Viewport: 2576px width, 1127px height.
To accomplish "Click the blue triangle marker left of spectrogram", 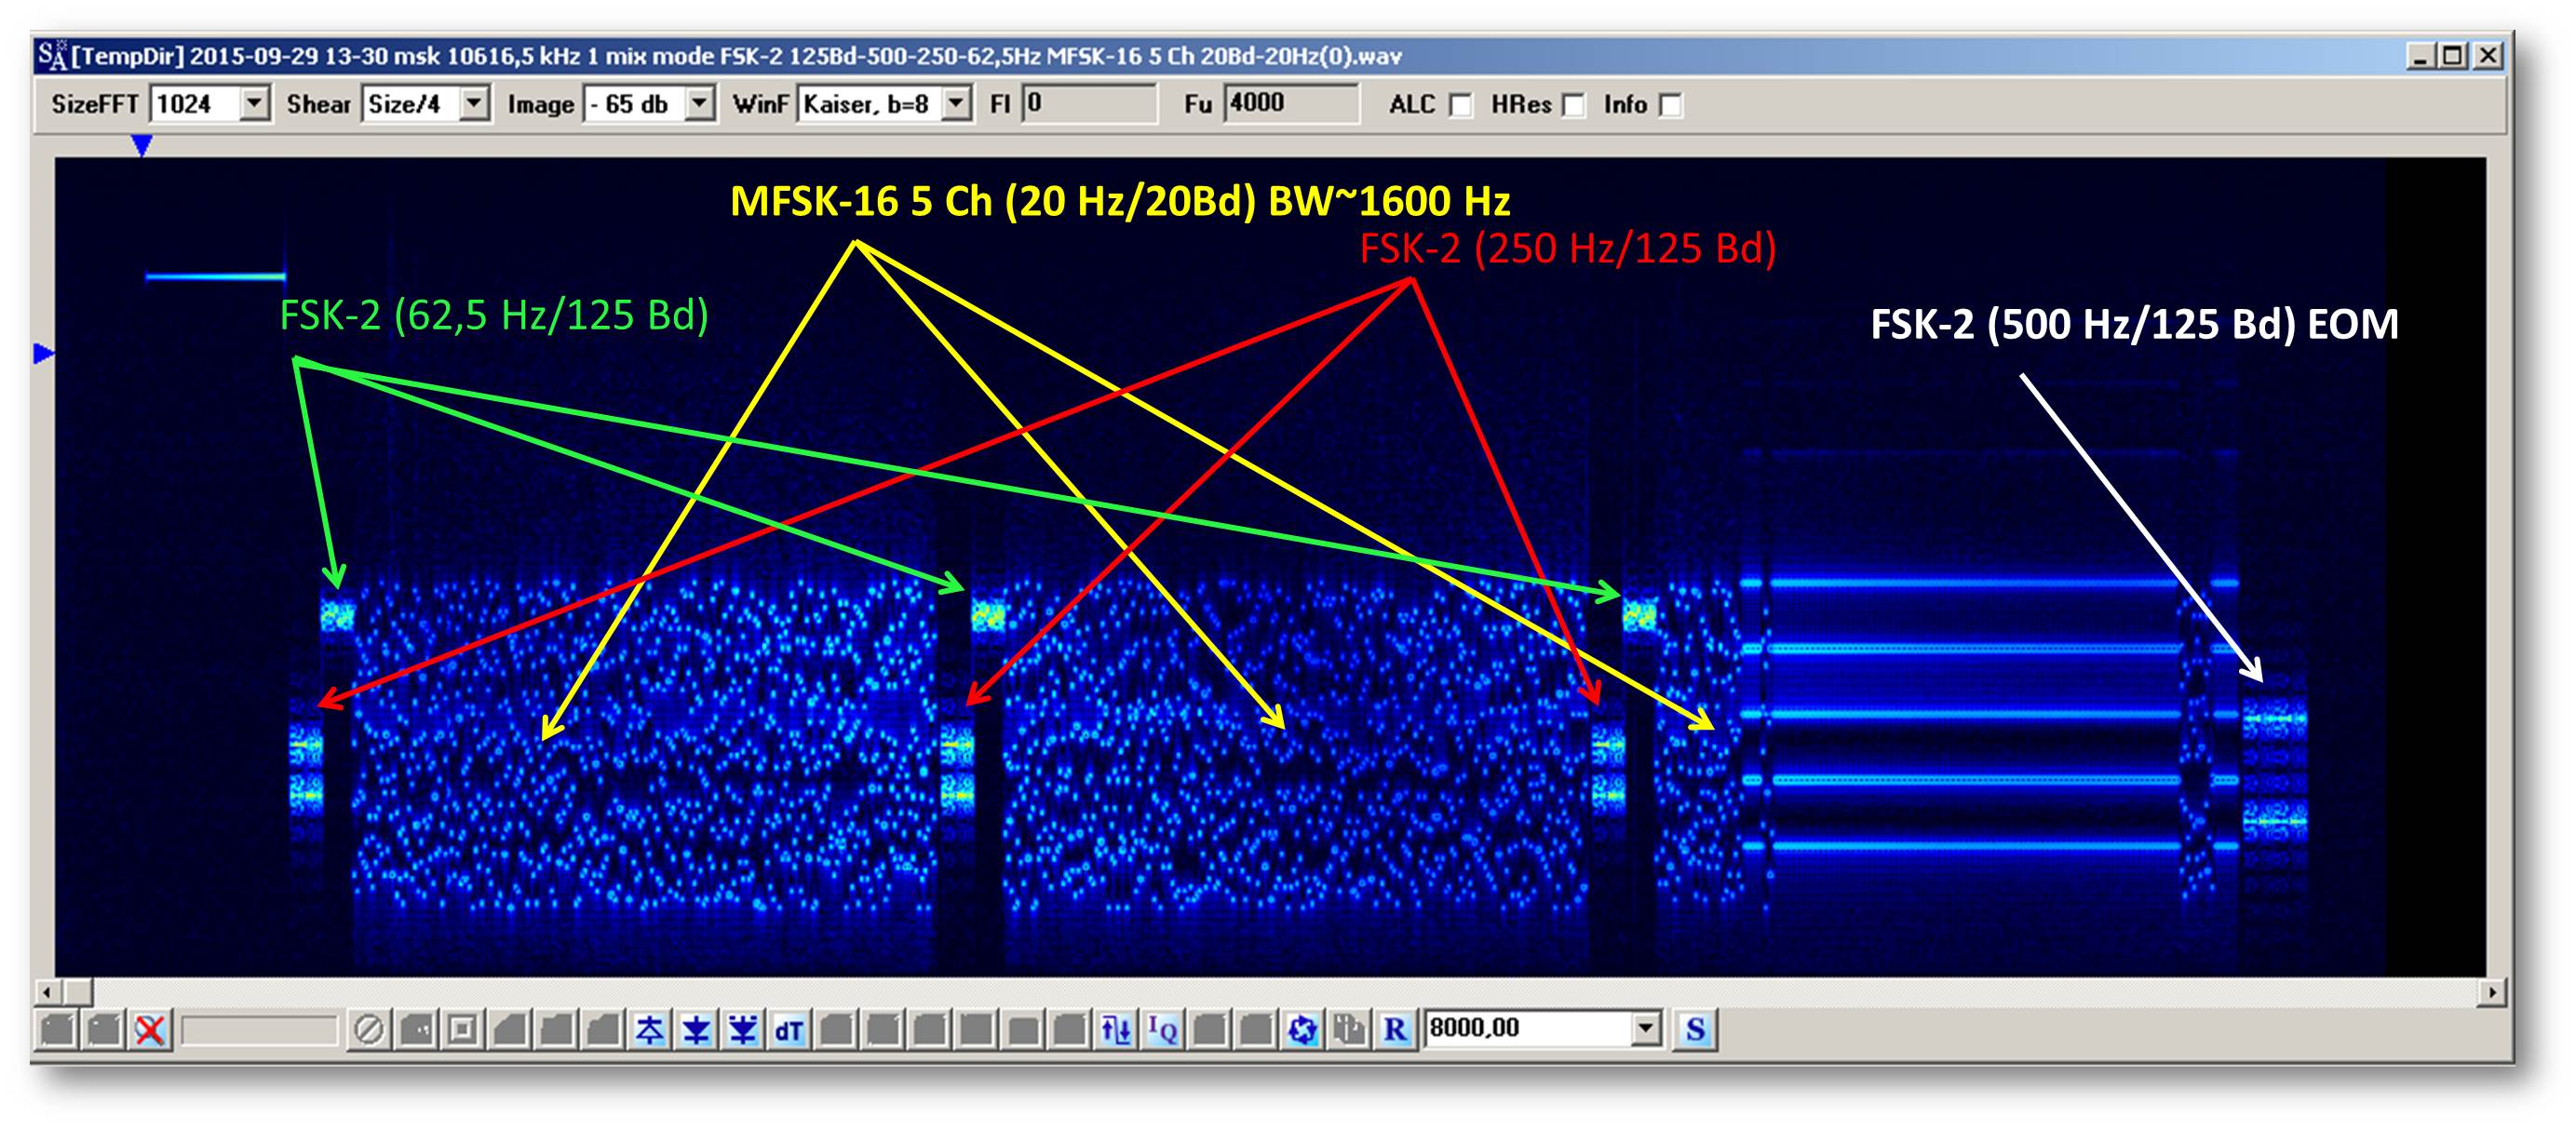I will click(44, 353).
